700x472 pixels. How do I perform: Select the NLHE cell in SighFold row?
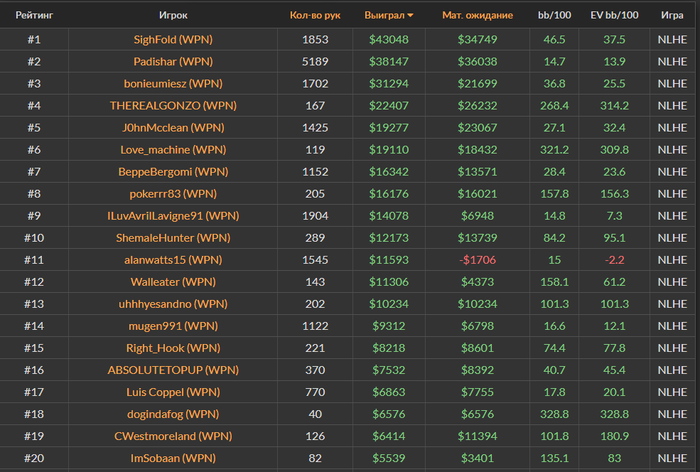pos(672,39)
